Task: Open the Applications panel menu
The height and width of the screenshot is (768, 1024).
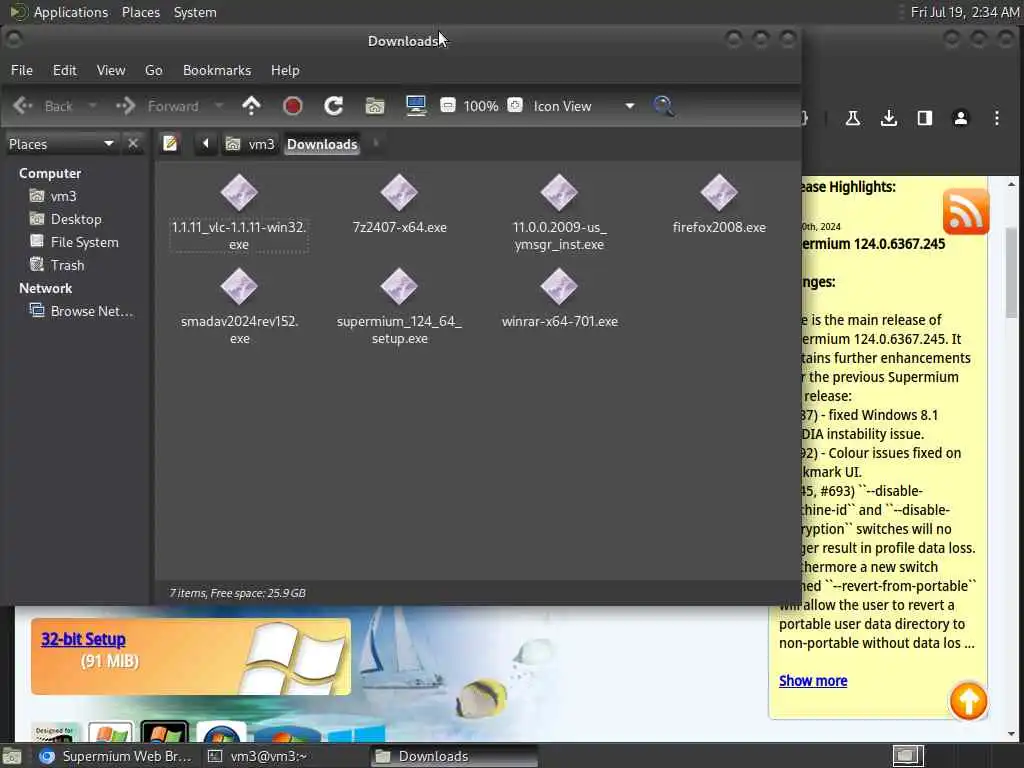Action: click(x=71, y=12)
